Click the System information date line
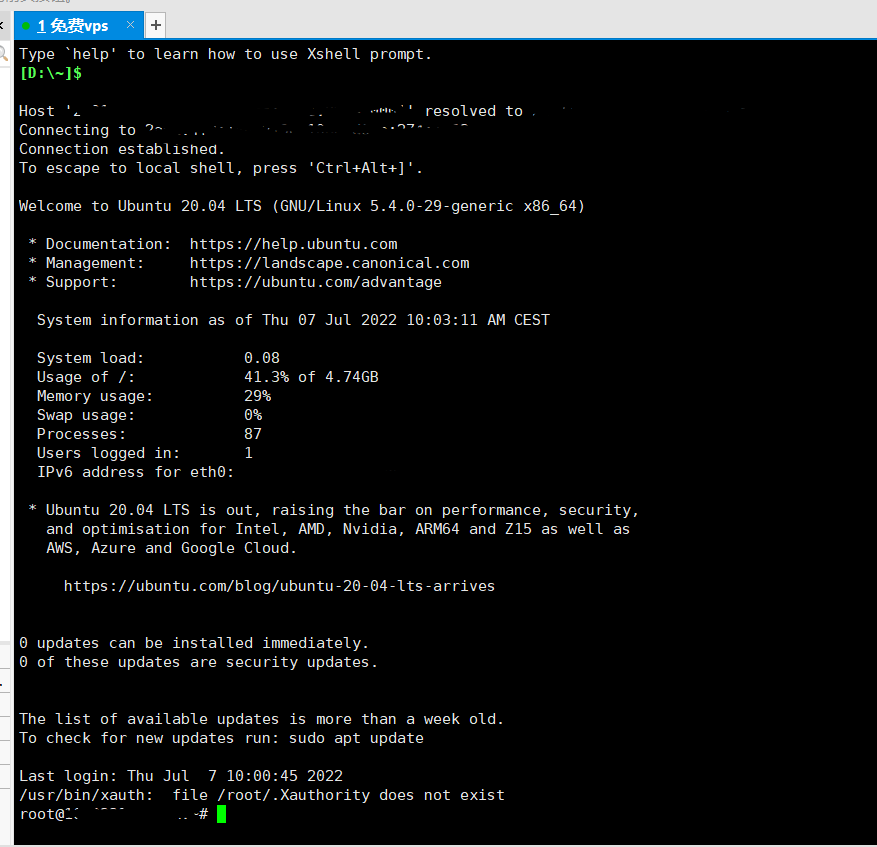The width and height of the screenshot is (877, 847). click(x=293, y=320)
